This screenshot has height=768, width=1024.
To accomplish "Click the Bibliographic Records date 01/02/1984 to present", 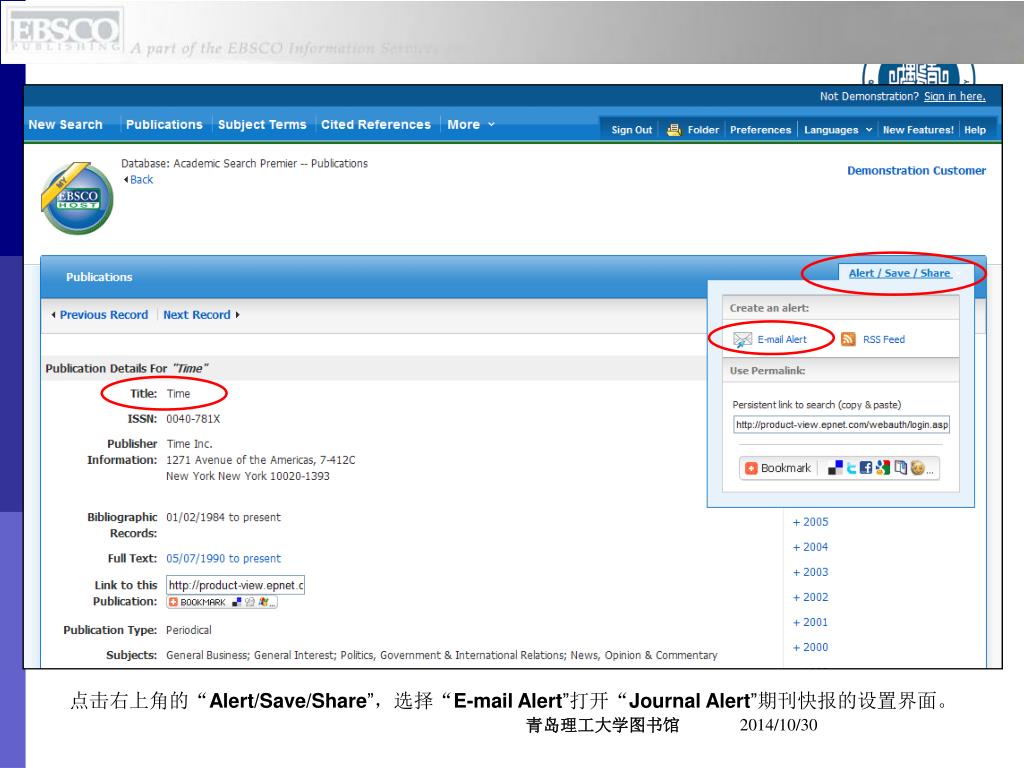I will click(x=223, y=517).
